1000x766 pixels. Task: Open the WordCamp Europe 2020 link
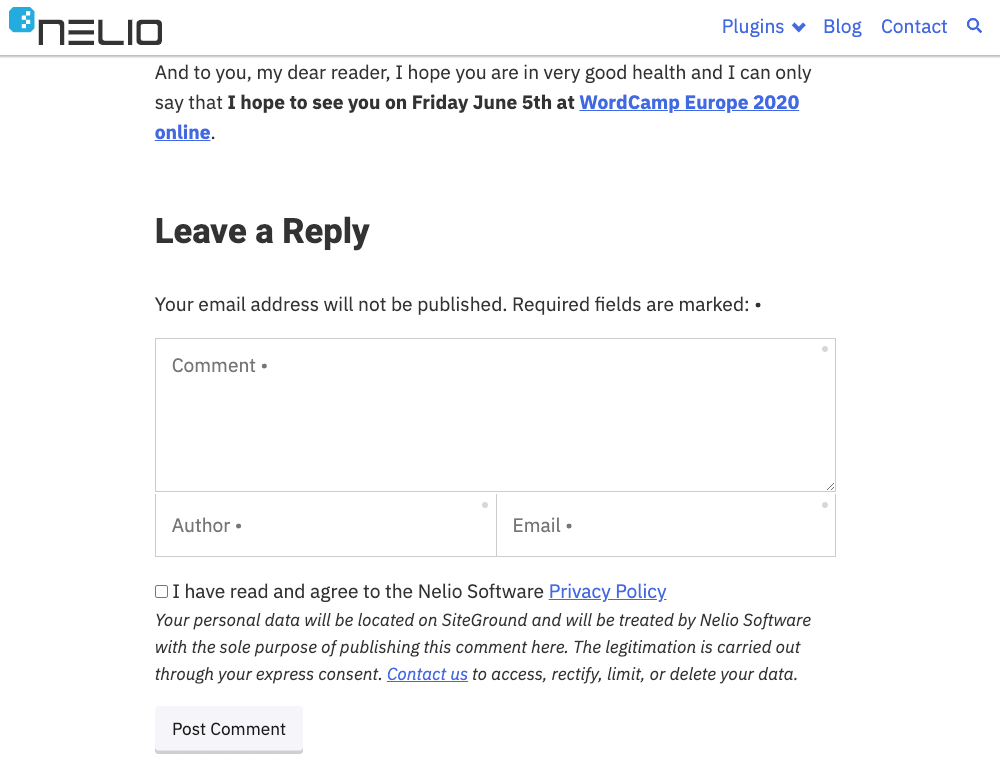(x=689, y=102)
